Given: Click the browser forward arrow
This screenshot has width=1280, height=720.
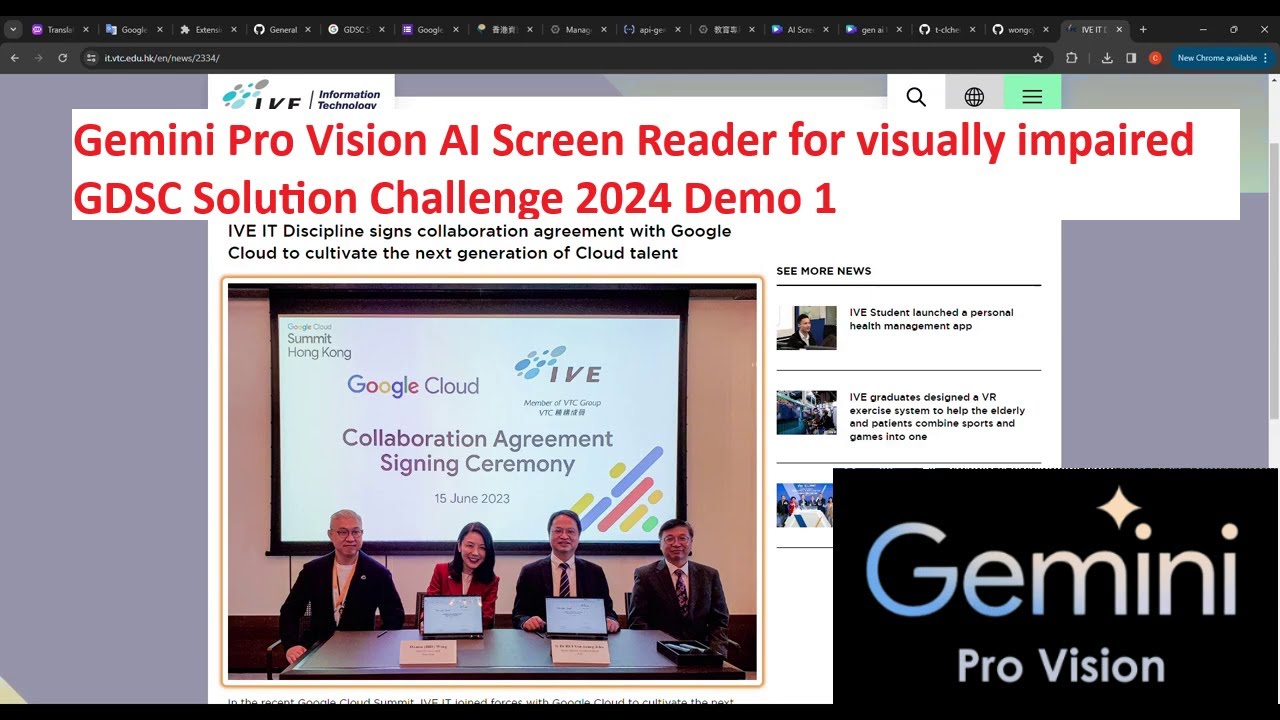Looking at the screenshot, I should pos(39,58).
